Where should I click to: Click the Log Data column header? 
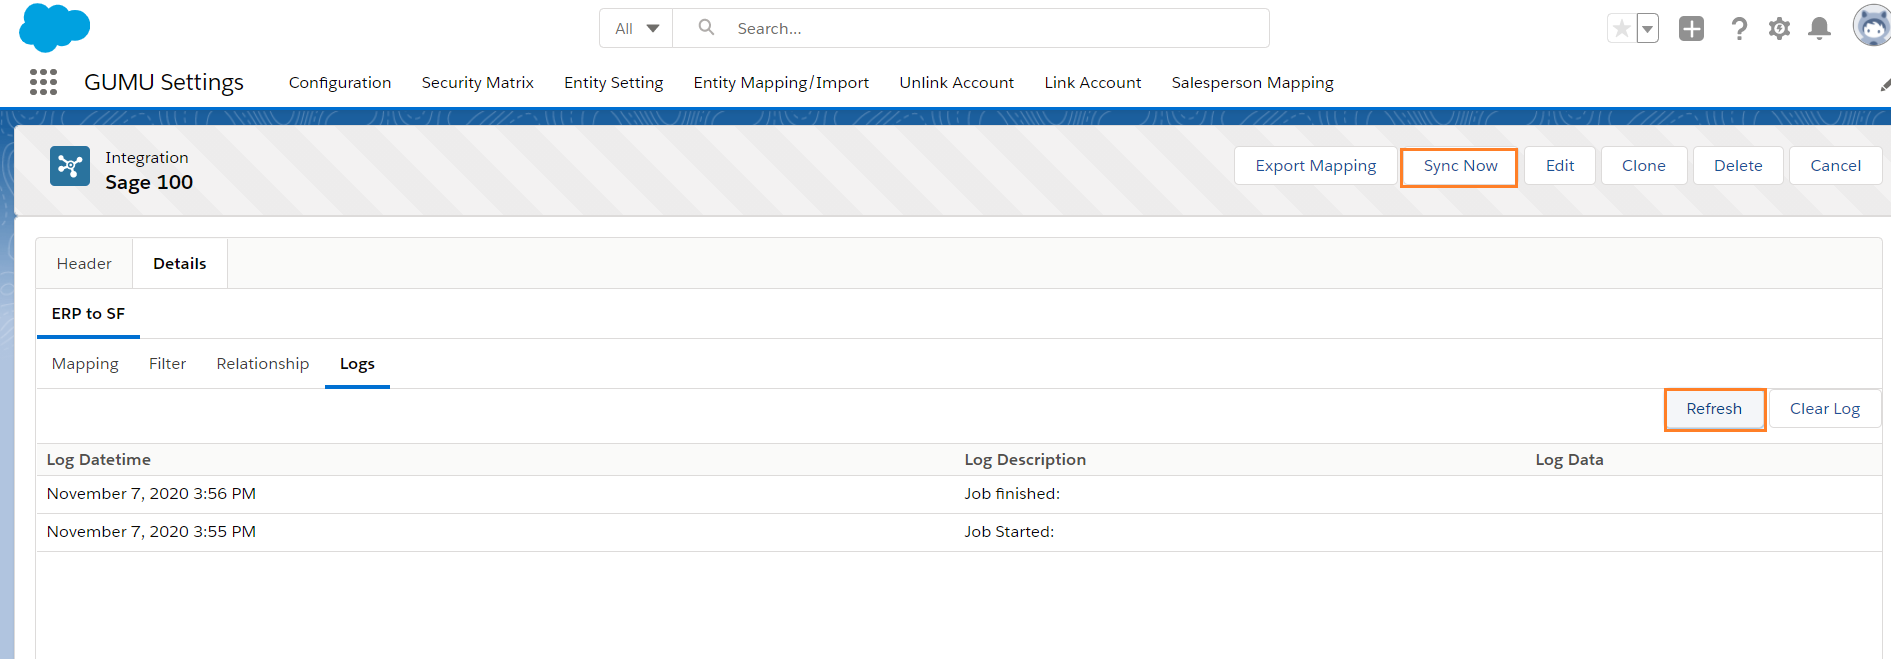1569,460
